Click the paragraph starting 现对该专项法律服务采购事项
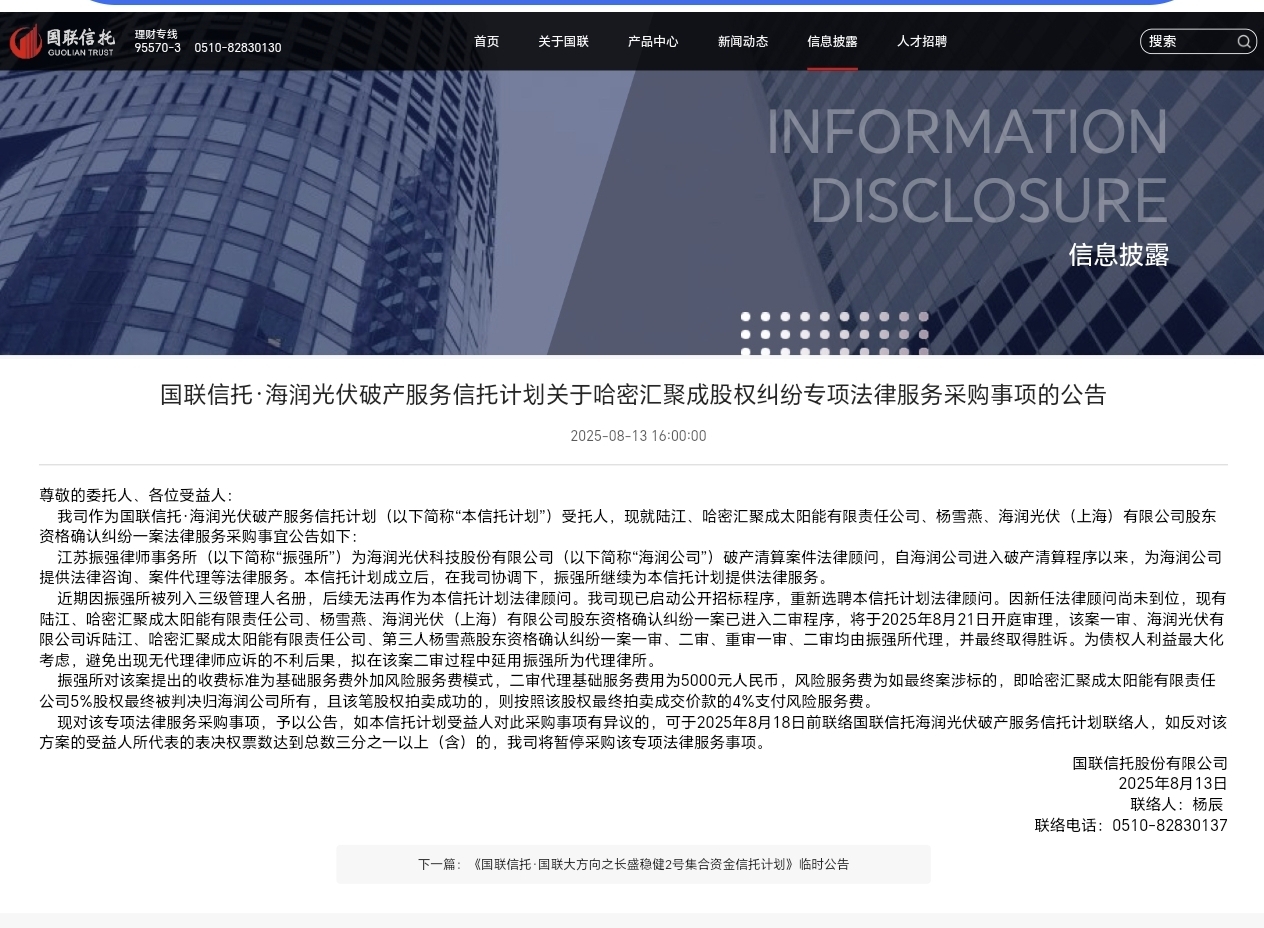Screen dimensions: 1264x928 point(633,732)
